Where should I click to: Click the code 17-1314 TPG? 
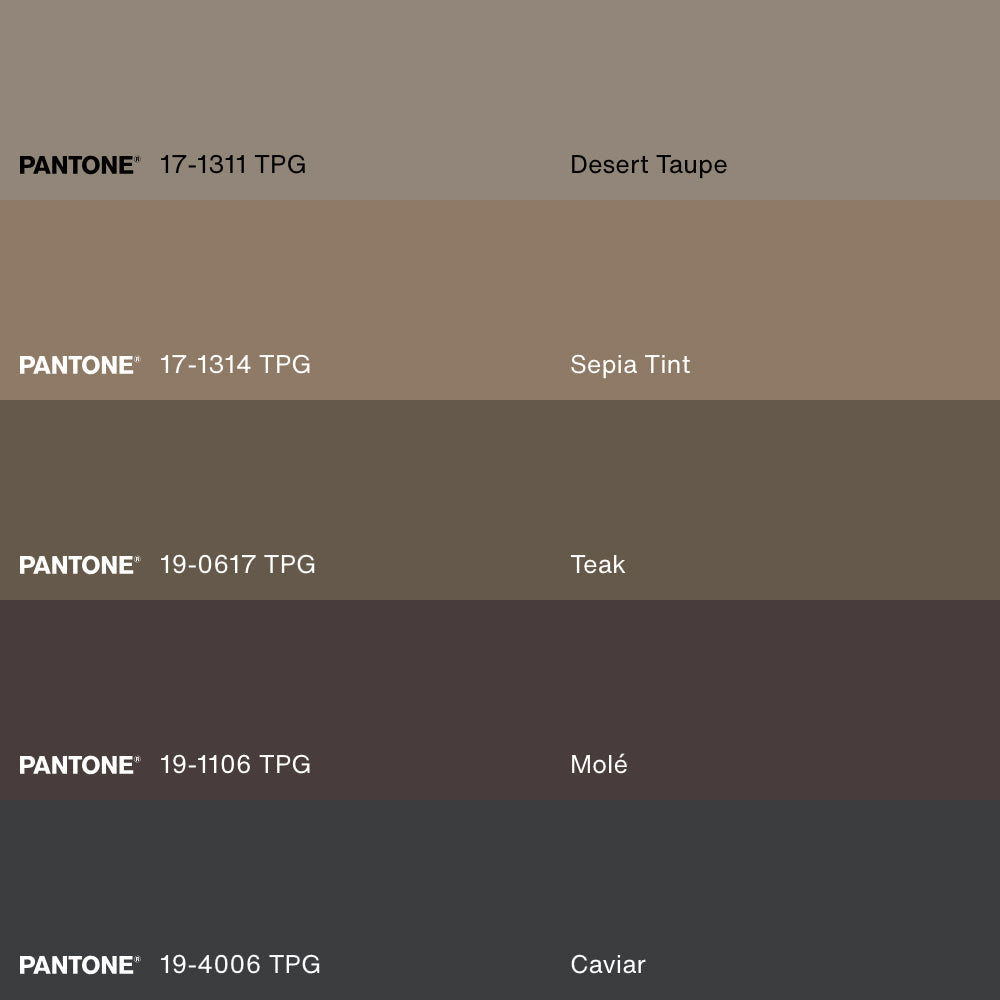coord(235,364)
